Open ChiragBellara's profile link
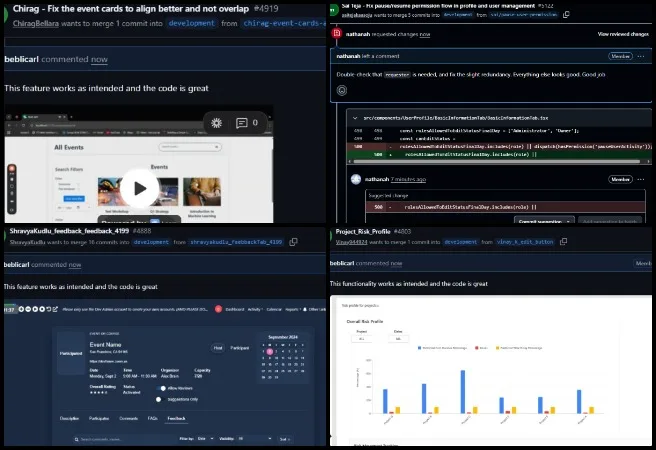Image resolution: width=656 pixels, height=450 pixels. (x=36, y=23)
